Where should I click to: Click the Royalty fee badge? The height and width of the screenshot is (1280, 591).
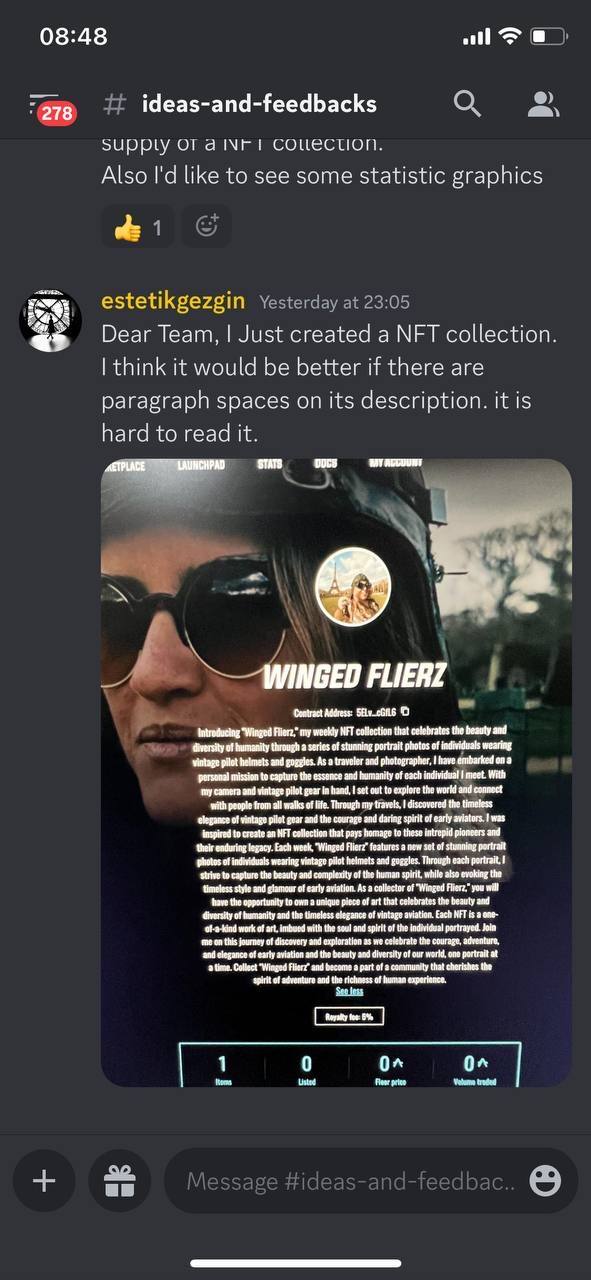(349, 1017)
